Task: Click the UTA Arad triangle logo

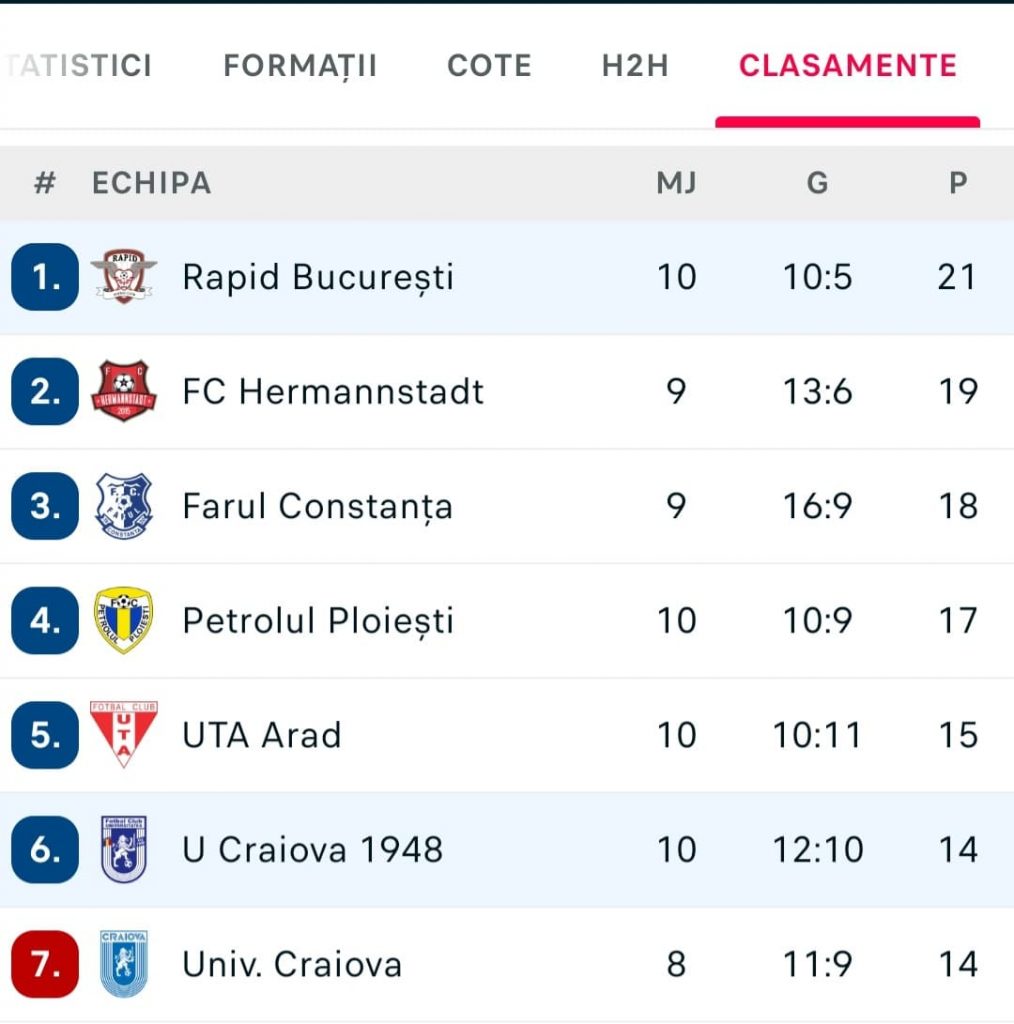Action: [x=124, y=735]
